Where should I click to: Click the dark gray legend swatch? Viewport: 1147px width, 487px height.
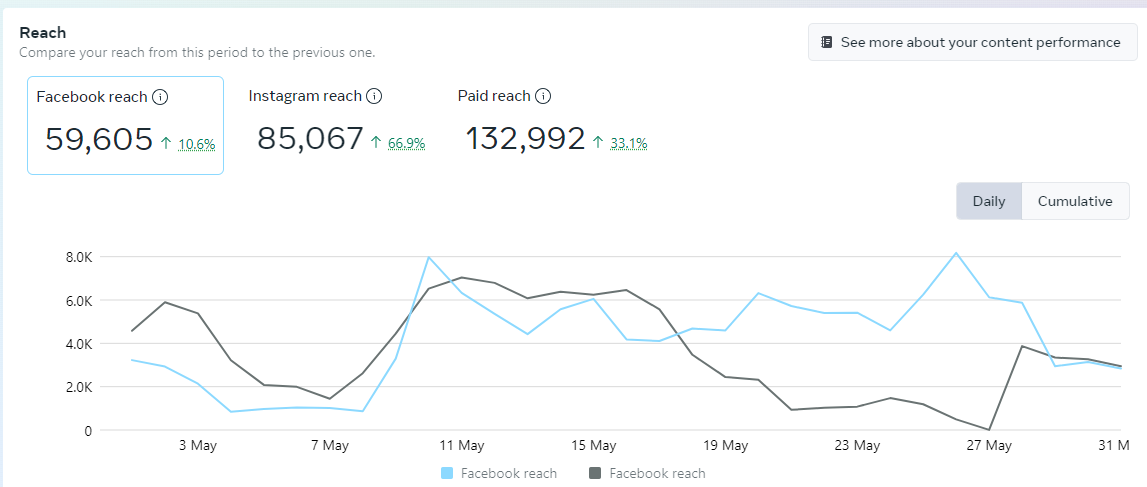click(596, 474)
